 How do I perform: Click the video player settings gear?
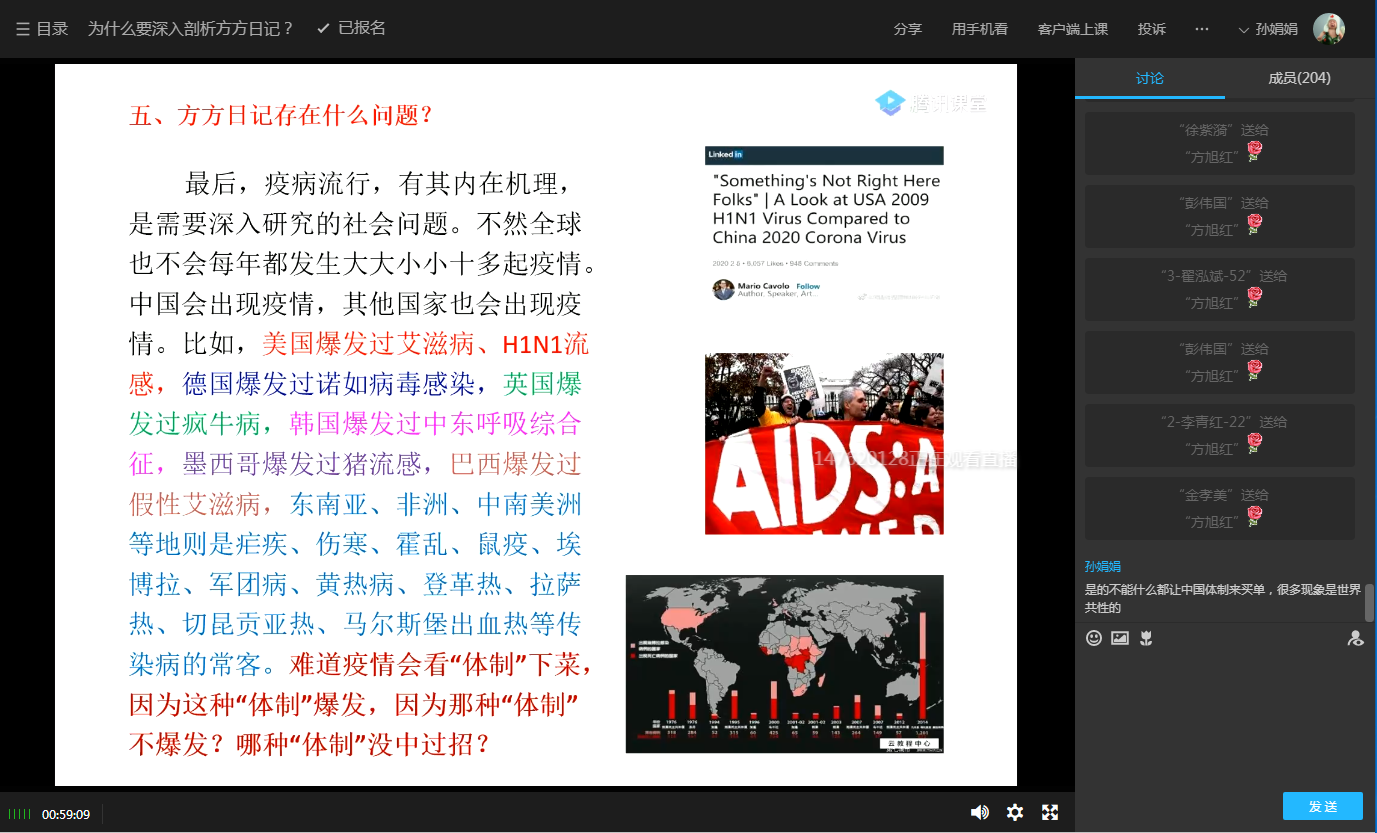pyautogui.click(x=1015, y=812)
